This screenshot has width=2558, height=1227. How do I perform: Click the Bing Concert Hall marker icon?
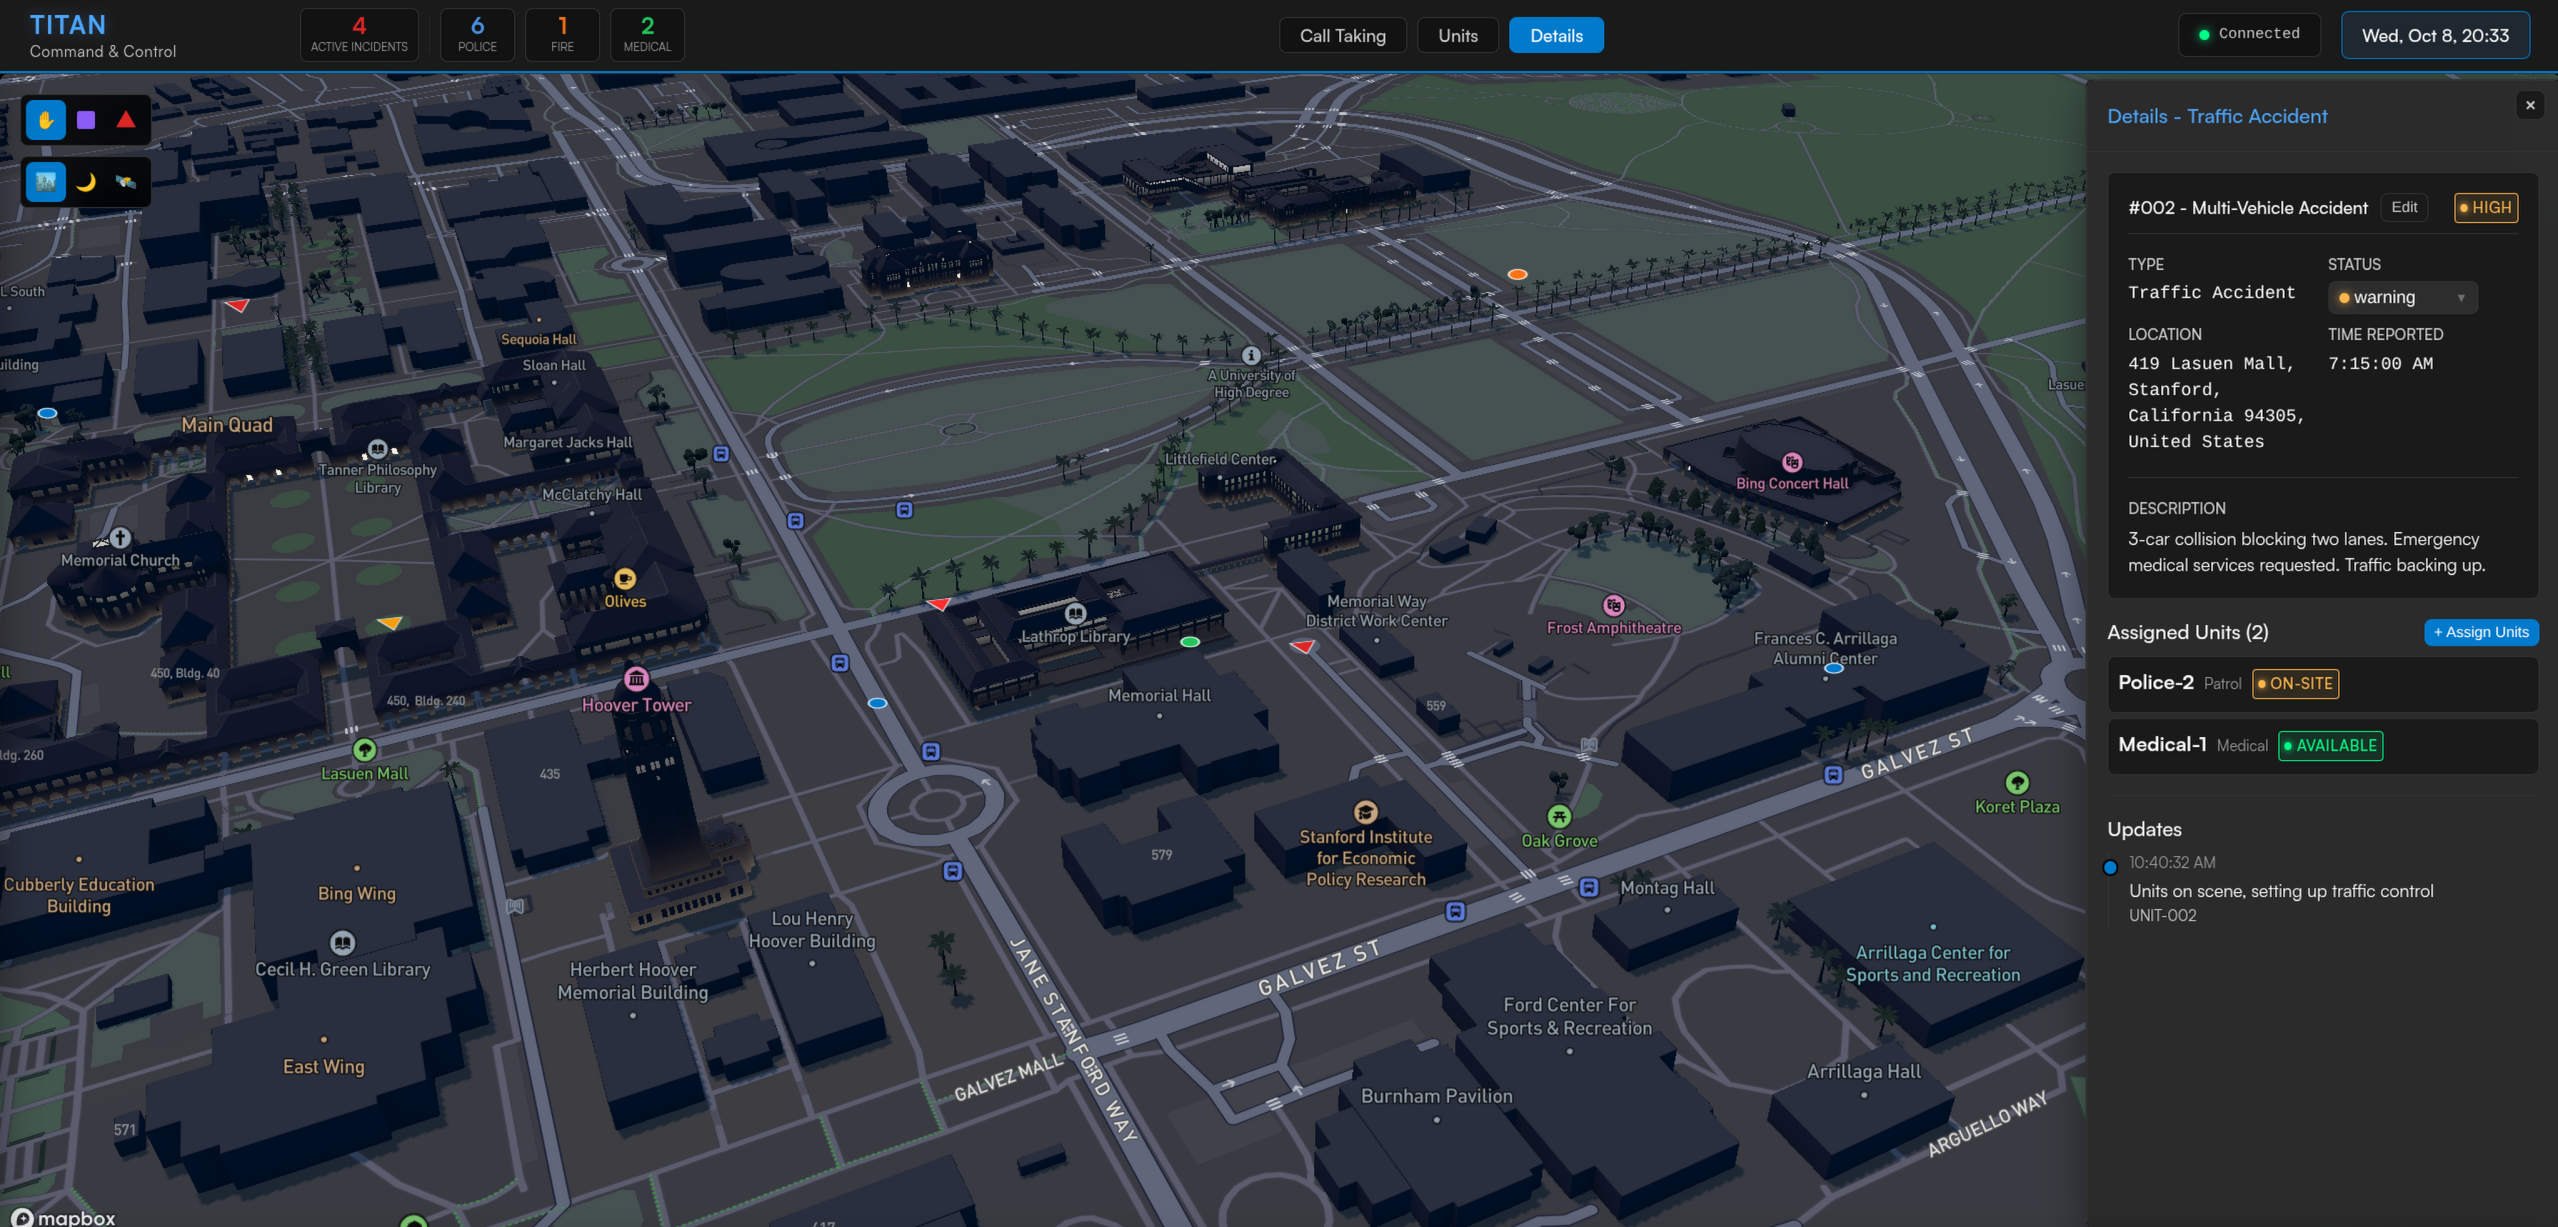[x=1792, y=462]
